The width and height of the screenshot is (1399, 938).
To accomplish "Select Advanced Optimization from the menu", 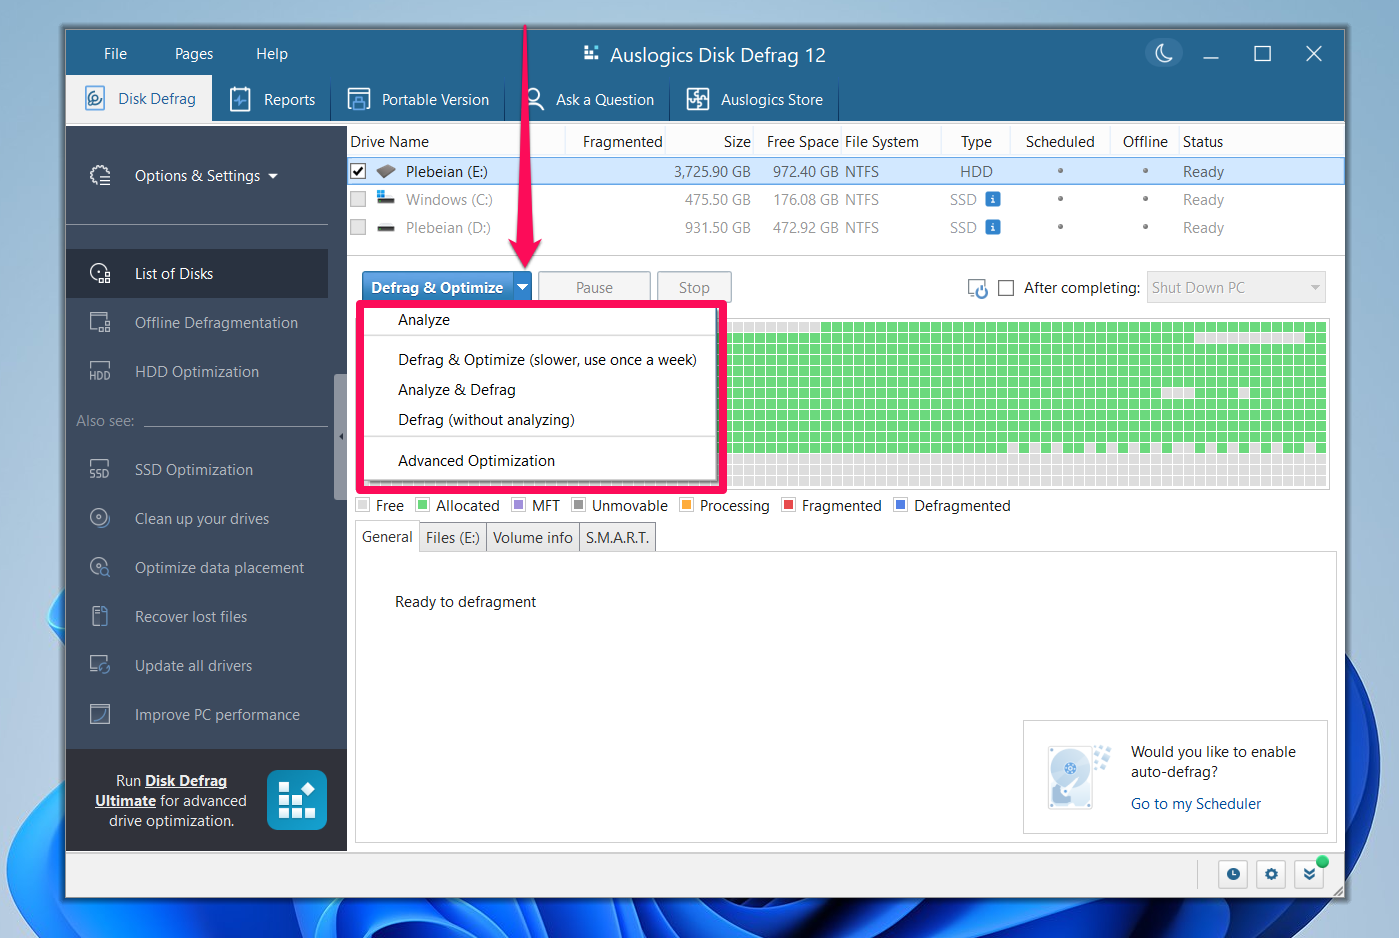I will pos(475,460).
